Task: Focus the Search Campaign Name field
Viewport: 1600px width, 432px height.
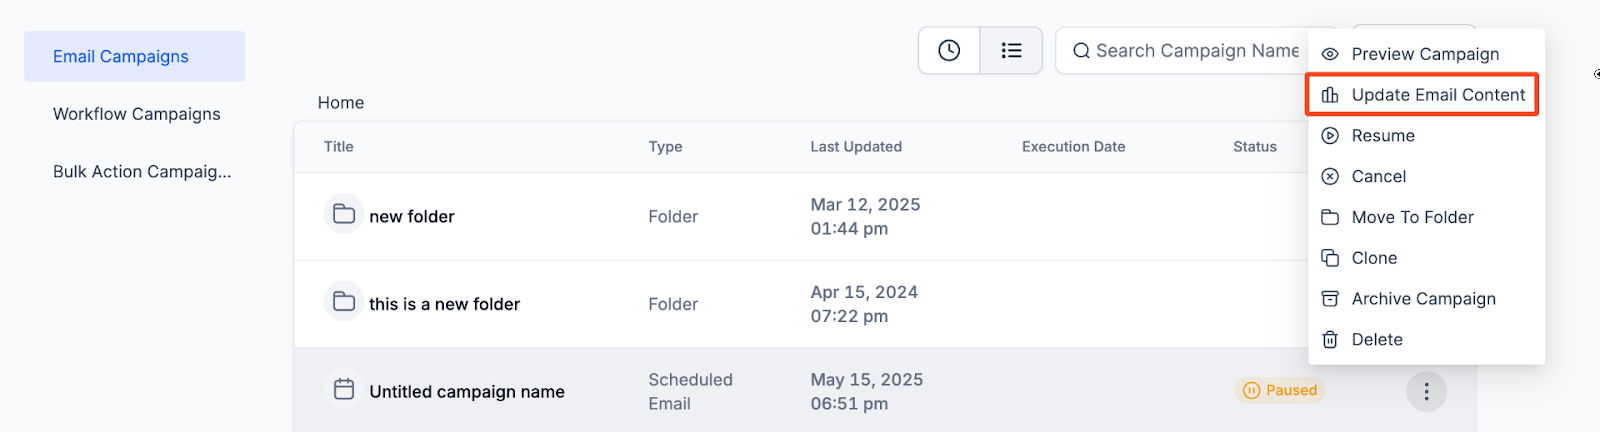Action: (x=1197, y=51)
